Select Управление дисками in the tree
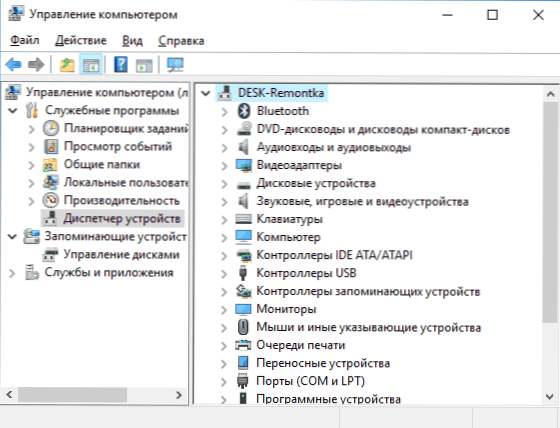Screen dimensions: 560x428 point(121,254)
